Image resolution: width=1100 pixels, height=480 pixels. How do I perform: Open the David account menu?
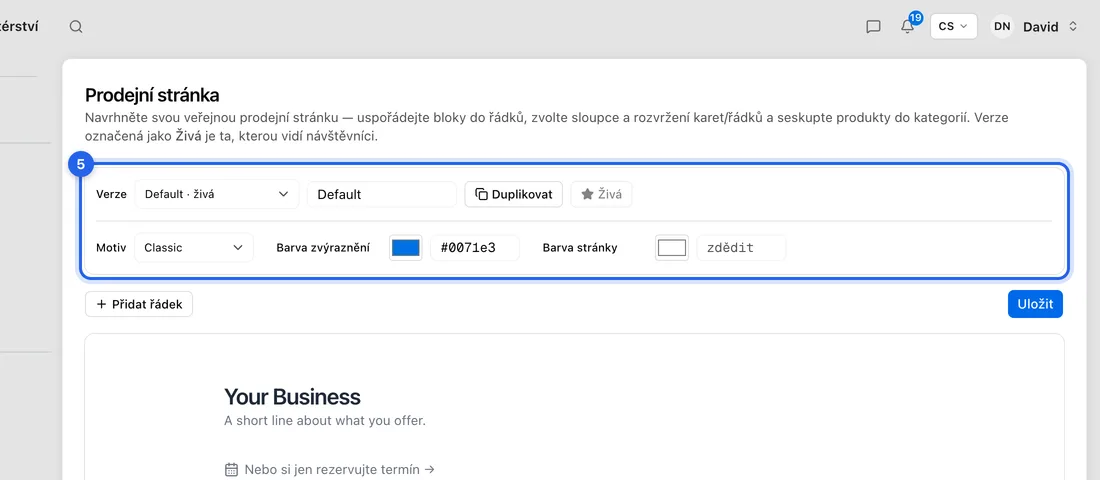1049,27
